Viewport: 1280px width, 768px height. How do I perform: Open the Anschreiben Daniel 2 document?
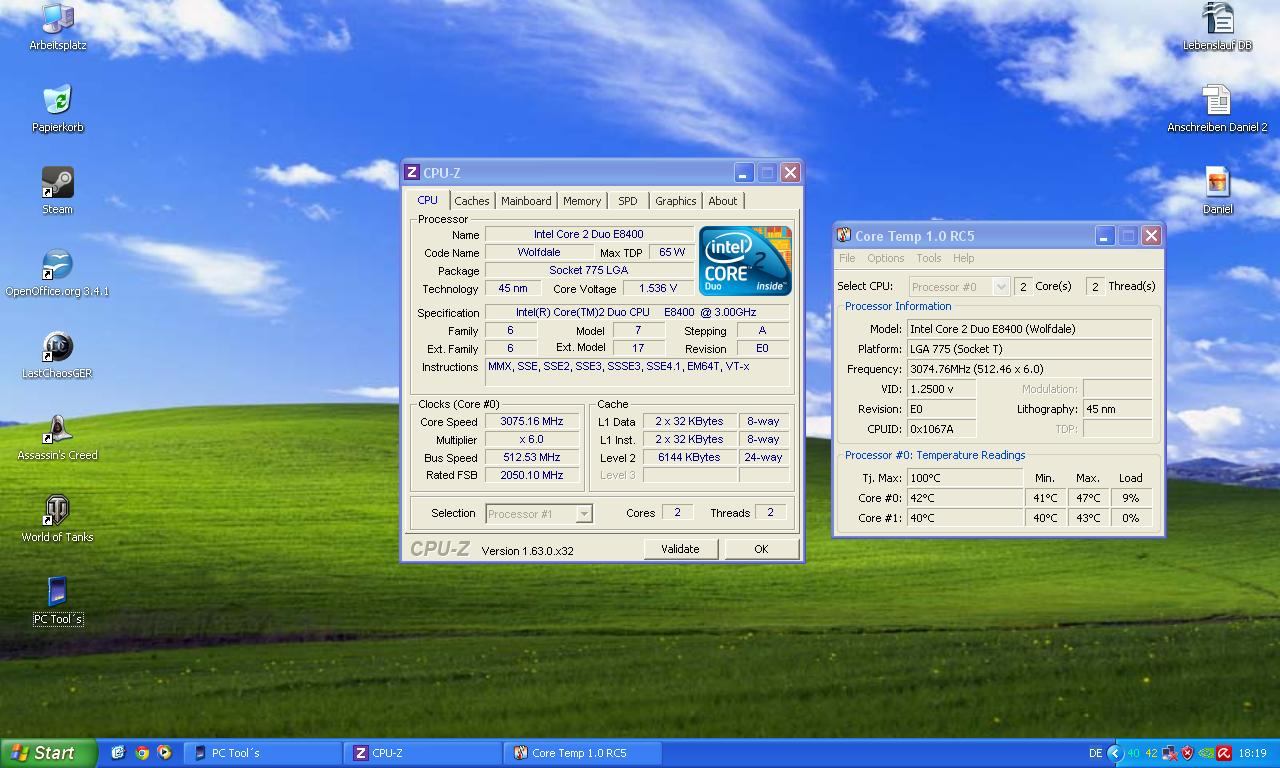[x=1217, y=102]
